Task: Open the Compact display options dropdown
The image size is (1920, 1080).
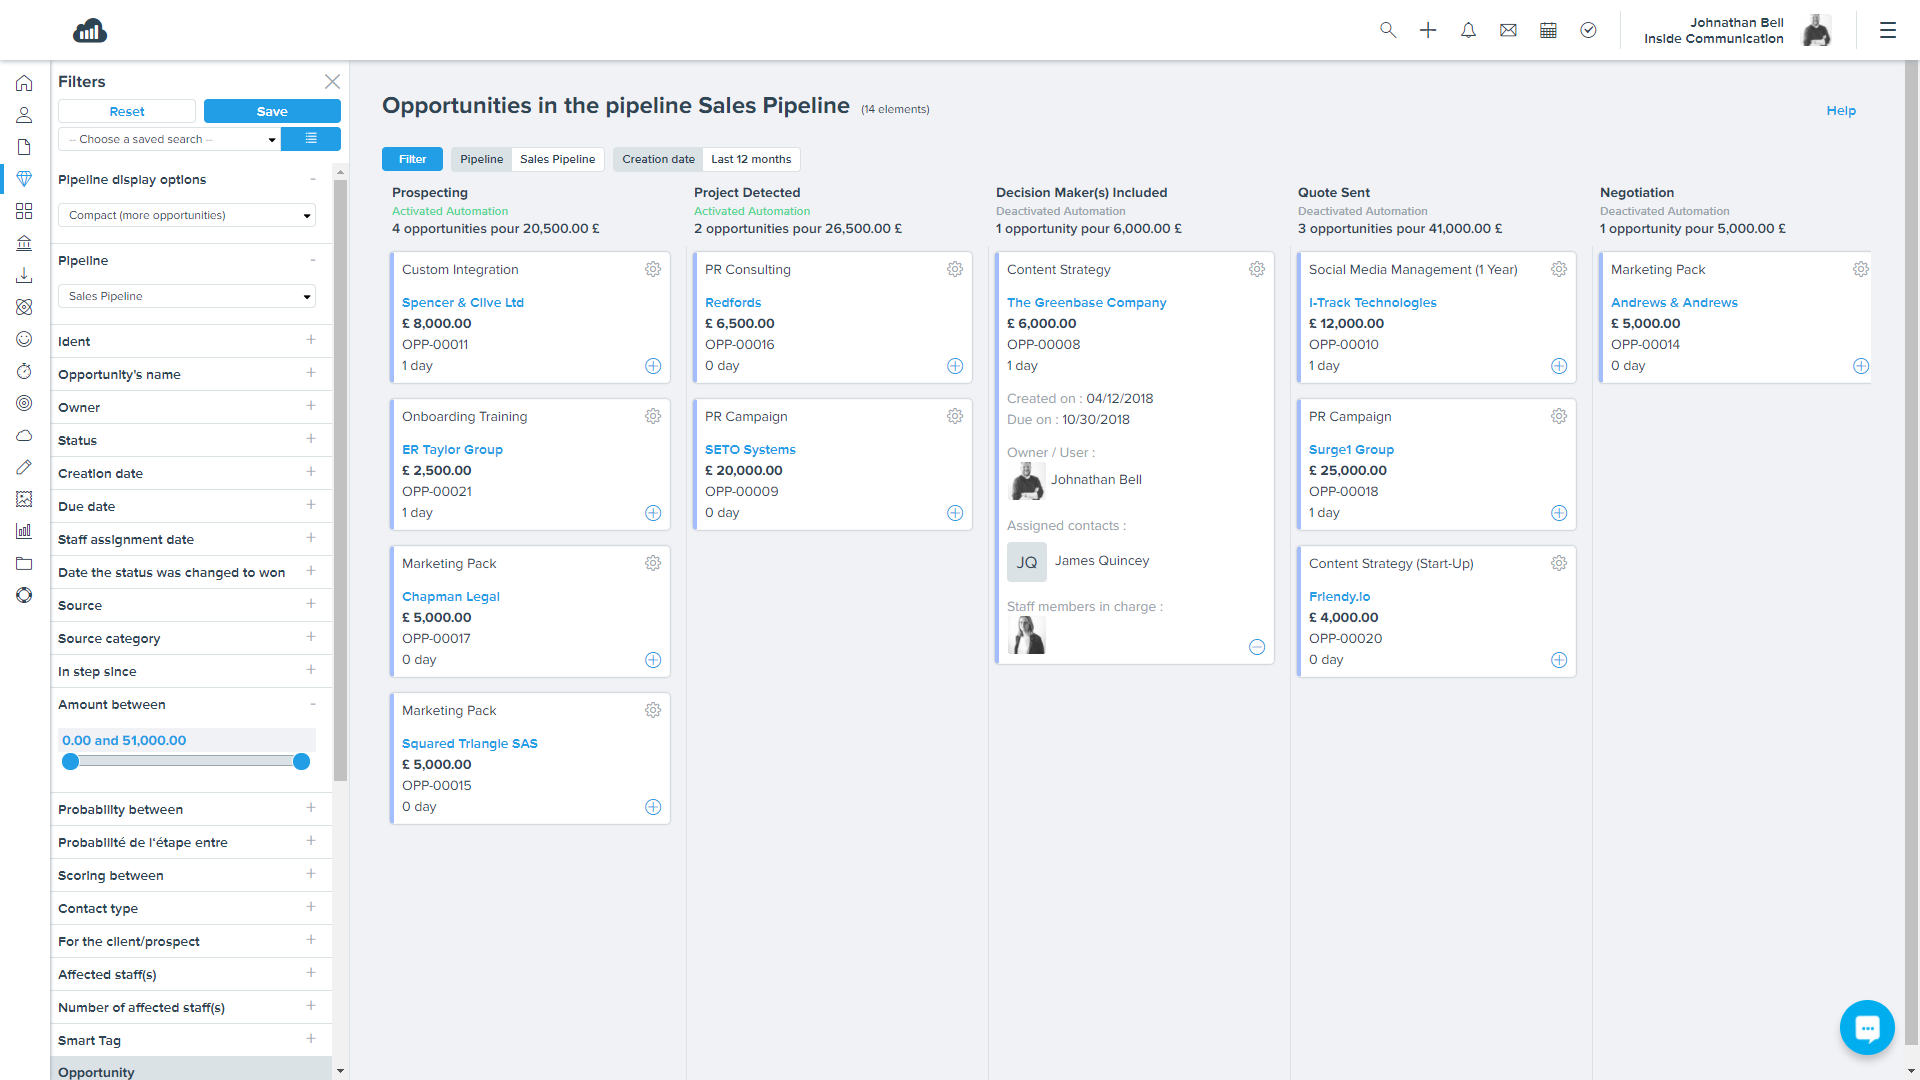Action: click(187, 215)
